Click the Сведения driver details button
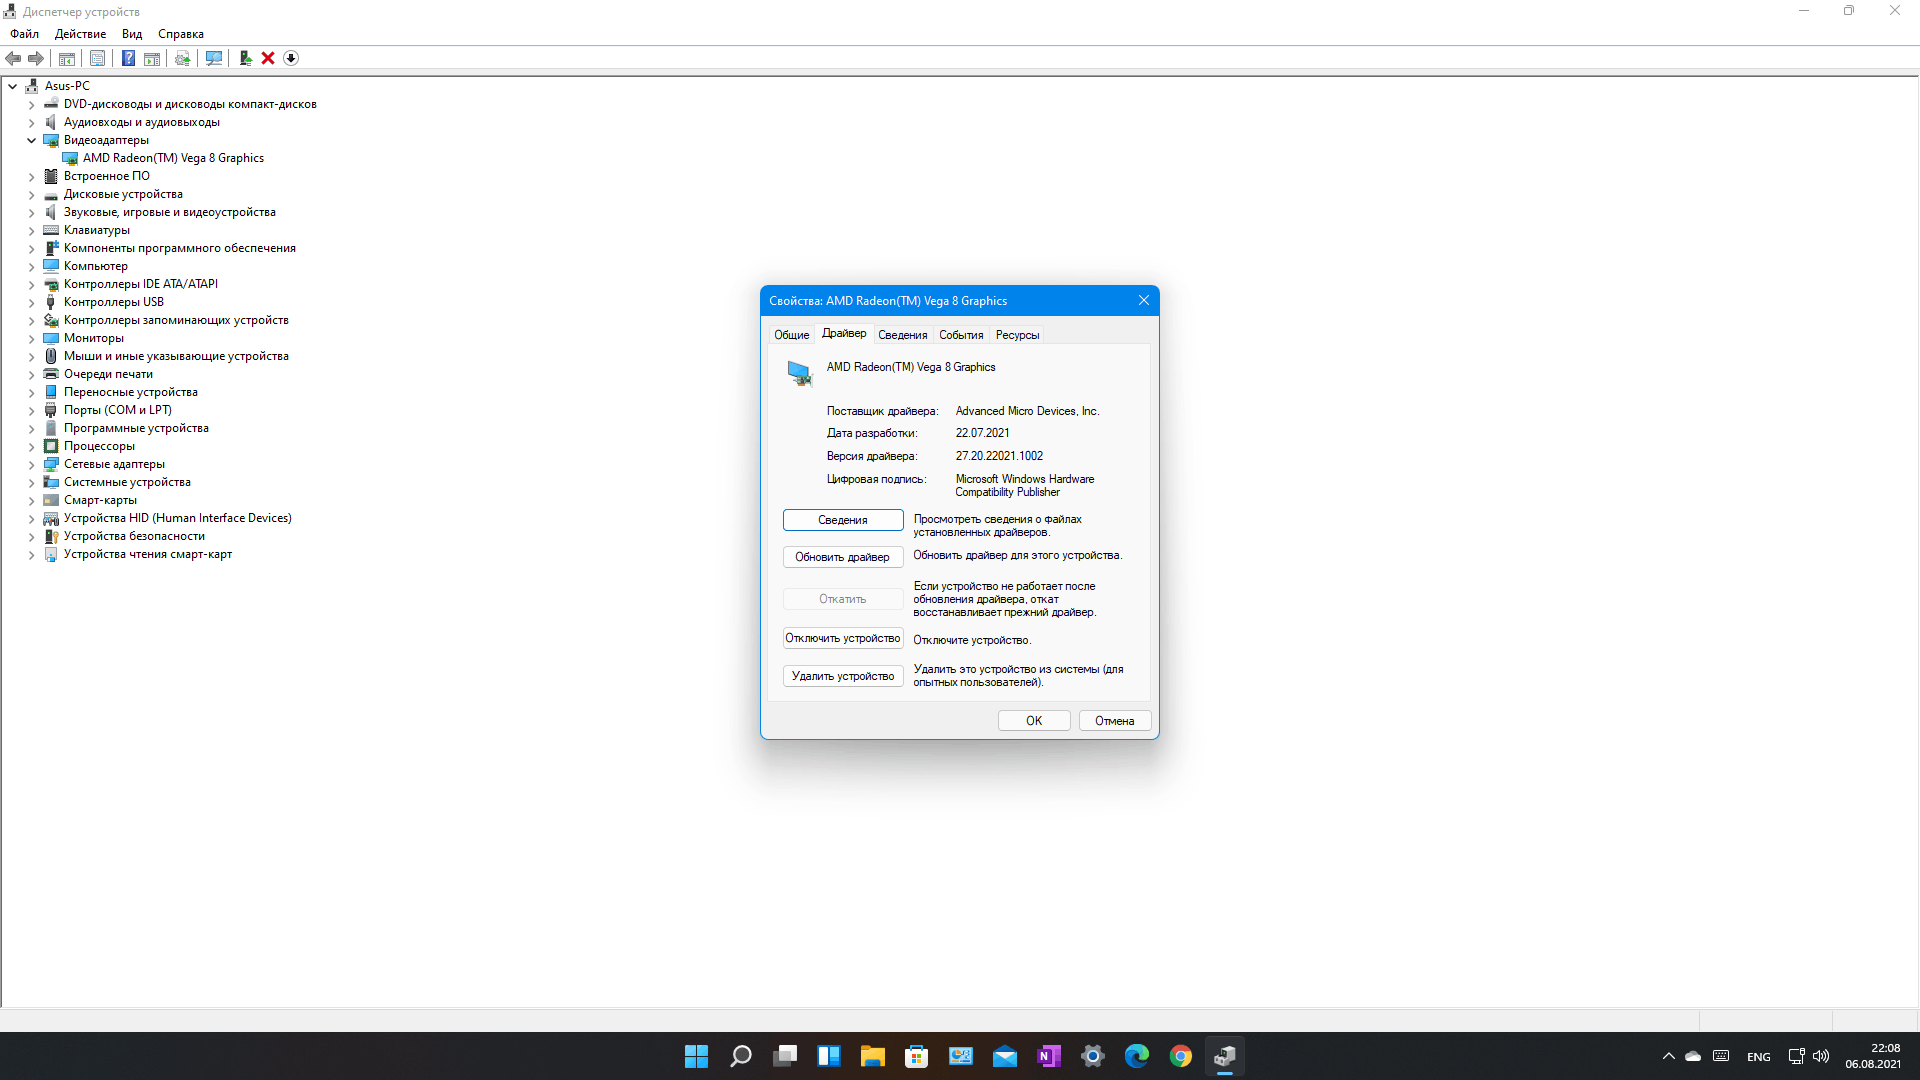The height and width of the screenshot is (1080, 1920). (843, 520)
